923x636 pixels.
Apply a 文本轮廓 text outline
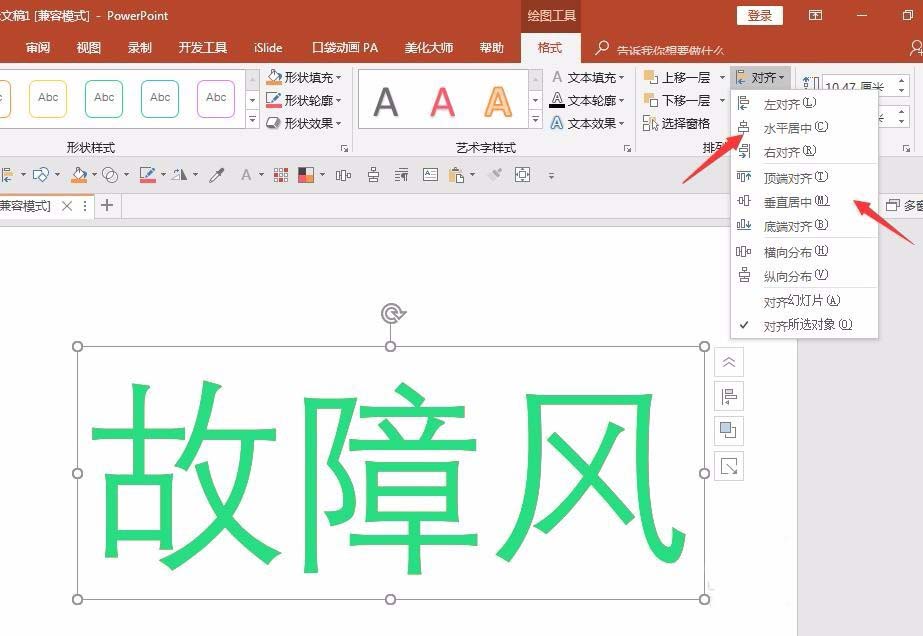[586, 99]
